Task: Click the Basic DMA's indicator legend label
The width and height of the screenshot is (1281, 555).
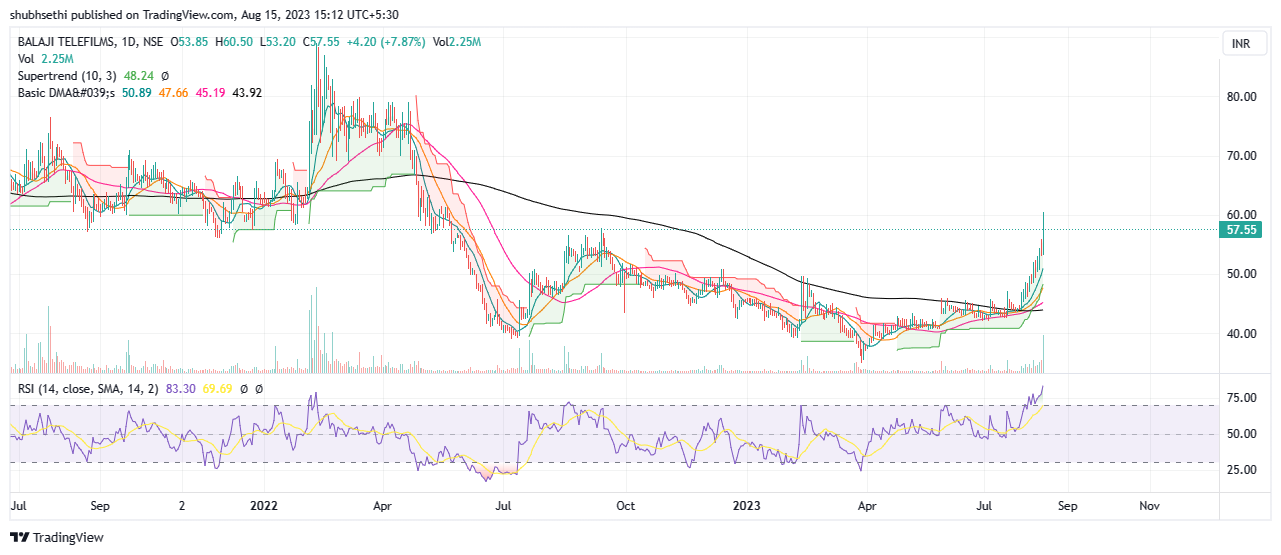Action: click(66, 92)
